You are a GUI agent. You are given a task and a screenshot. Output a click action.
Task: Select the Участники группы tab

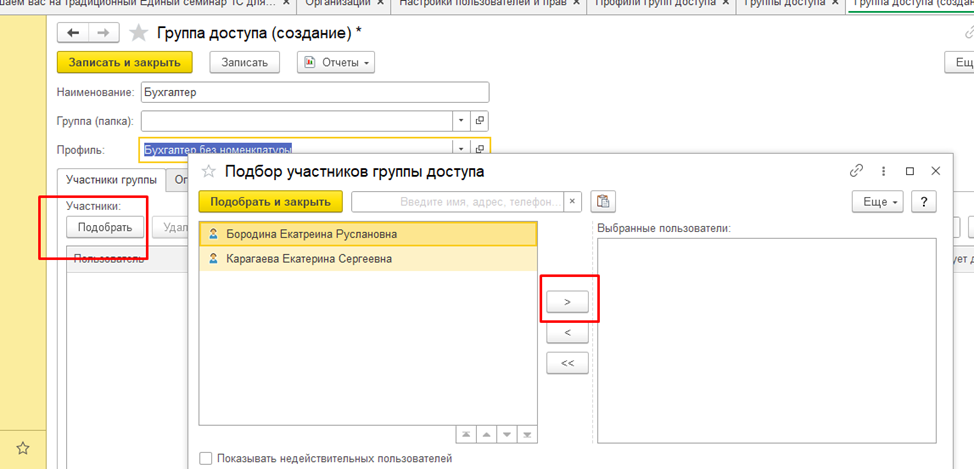pyautogui.click(x=111, y=180)
